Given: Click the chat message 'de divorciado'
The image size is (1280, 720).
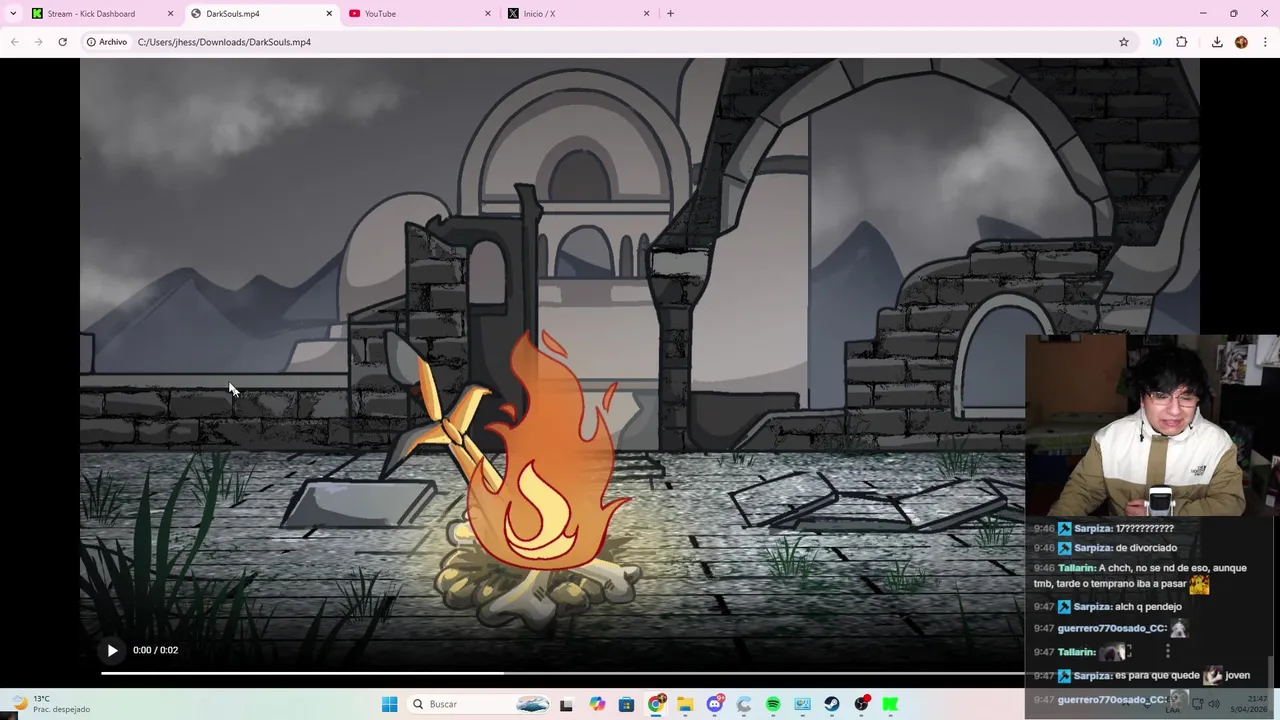Looking at the screenshot, I should tap(1145, 548).
